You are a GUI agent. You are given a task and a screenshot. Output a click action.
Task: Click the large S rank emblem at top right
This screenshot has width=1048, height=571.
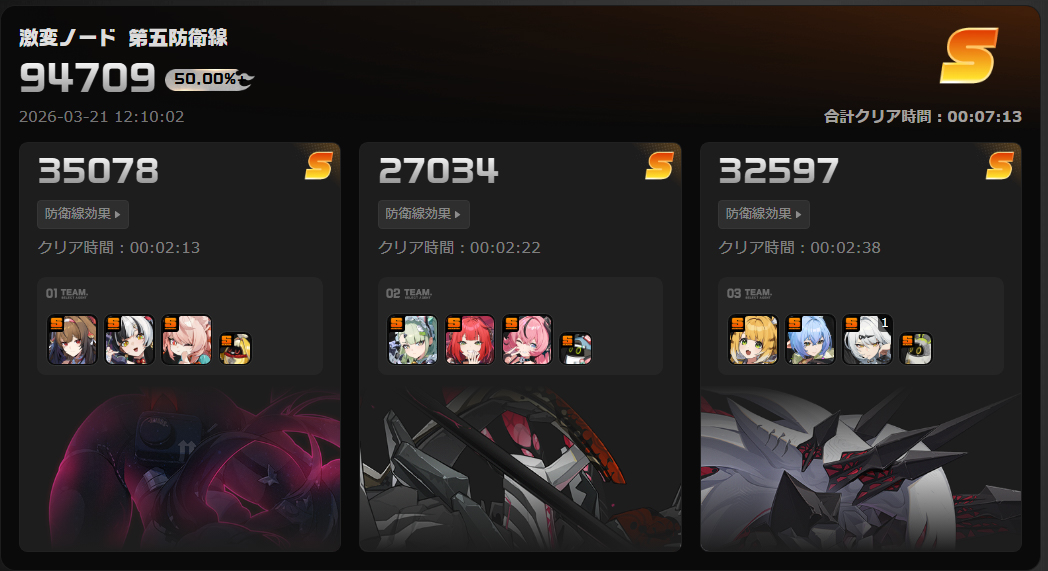(969, 55)
